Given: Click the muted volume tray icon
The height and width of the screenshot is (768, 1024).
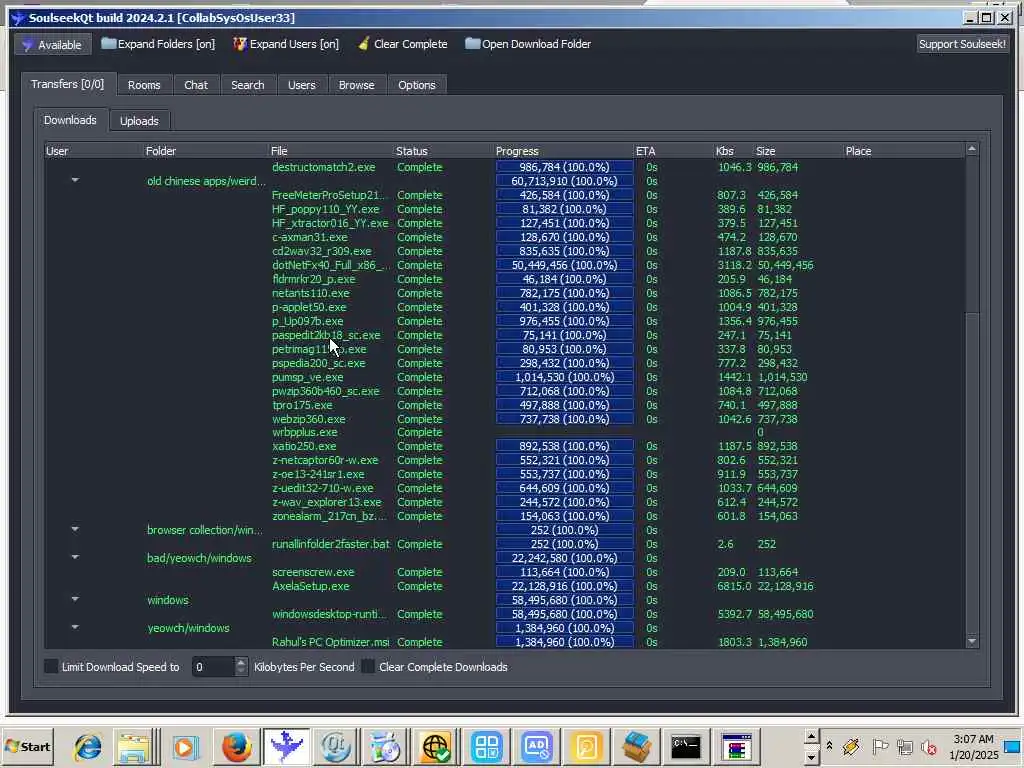Looking at the screenshot, I should 928,746.
